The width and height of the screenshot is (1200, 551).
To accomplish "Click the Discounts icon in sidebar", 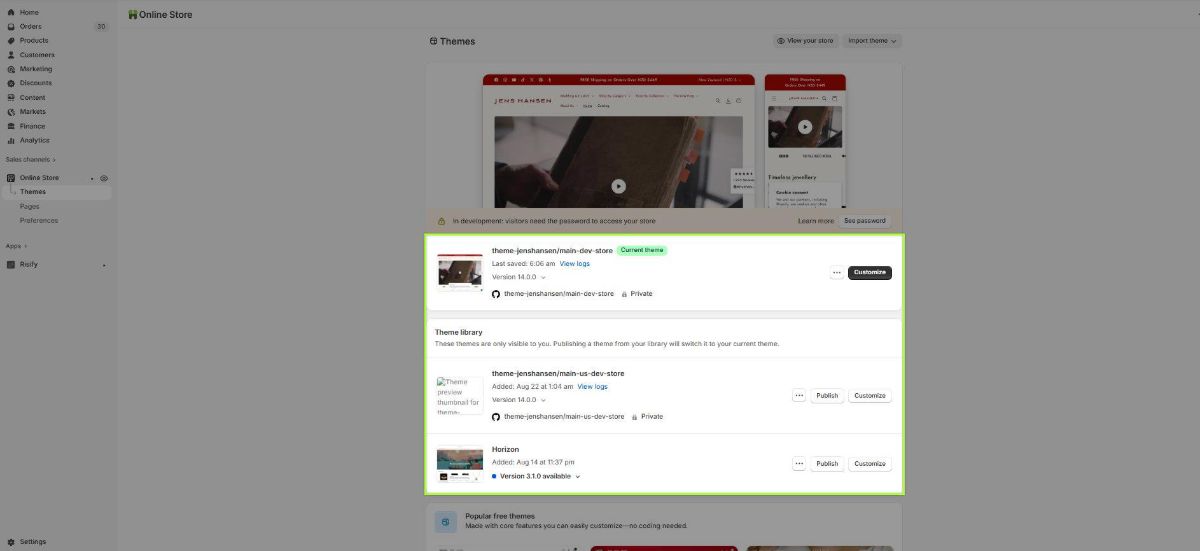I will point(10,83).
